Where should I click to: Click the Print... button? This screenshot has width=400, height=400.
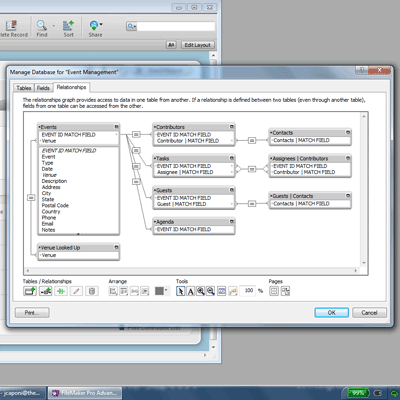pyautogui.click(x=32, y=313)
